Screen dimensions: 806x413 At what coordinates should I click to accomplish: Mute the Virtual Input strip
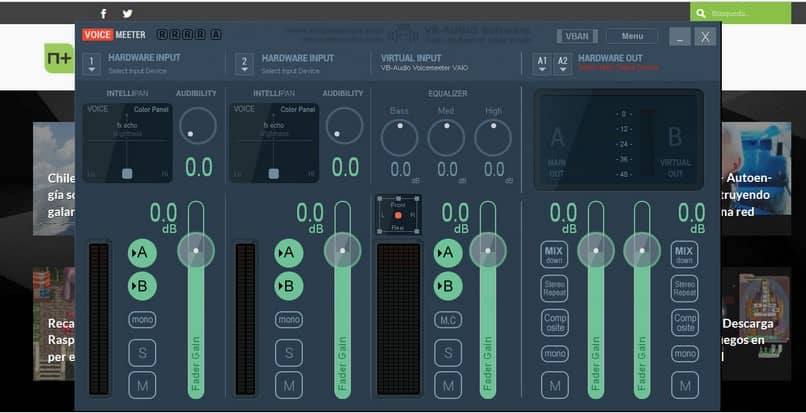coord(448,385)
